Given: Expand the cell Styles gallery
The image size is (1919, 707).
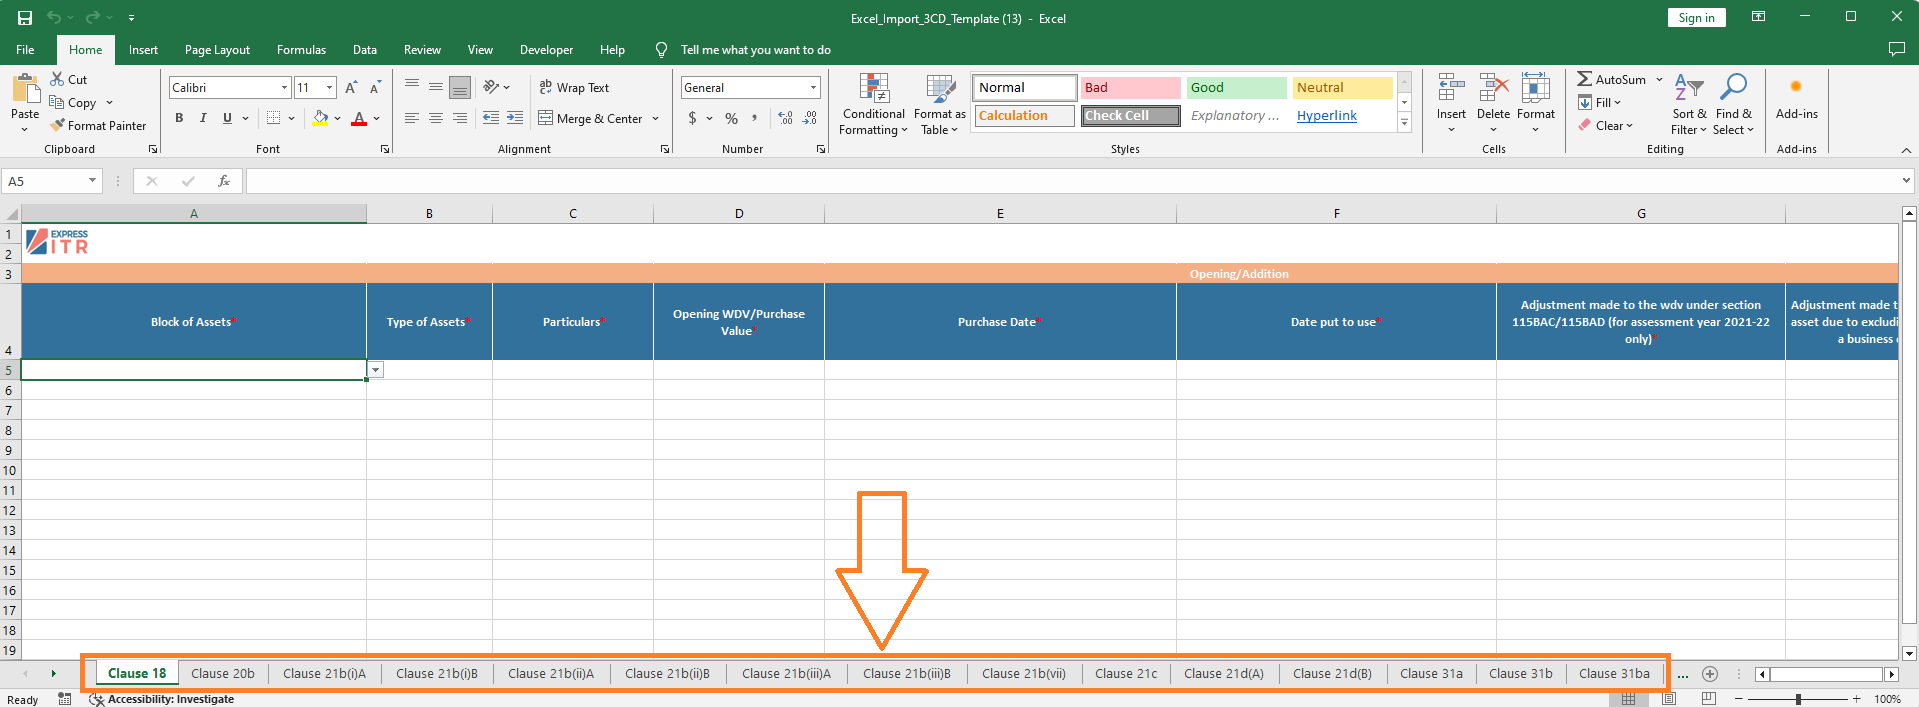Looking at the screenshot, I should [1404, 124].
